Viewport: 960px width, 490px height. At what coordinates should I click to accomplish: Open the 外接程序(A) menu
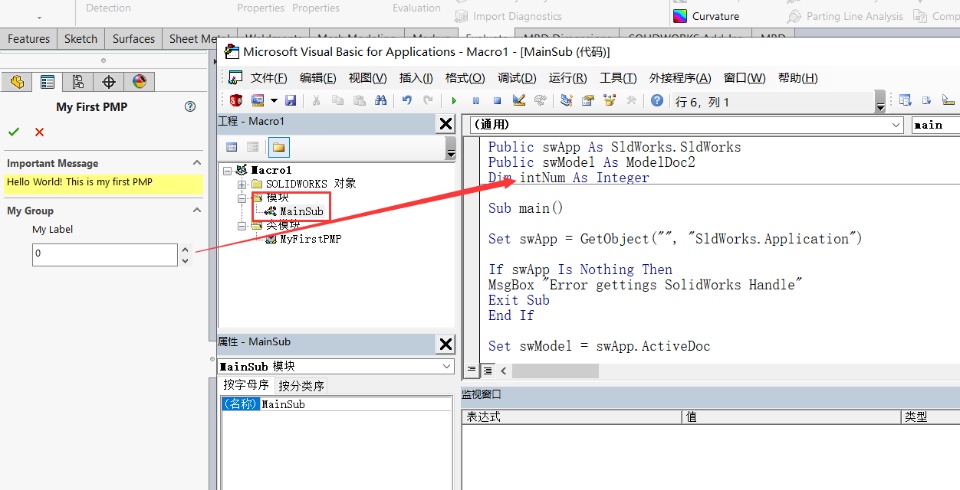click(x=680, y=78)
